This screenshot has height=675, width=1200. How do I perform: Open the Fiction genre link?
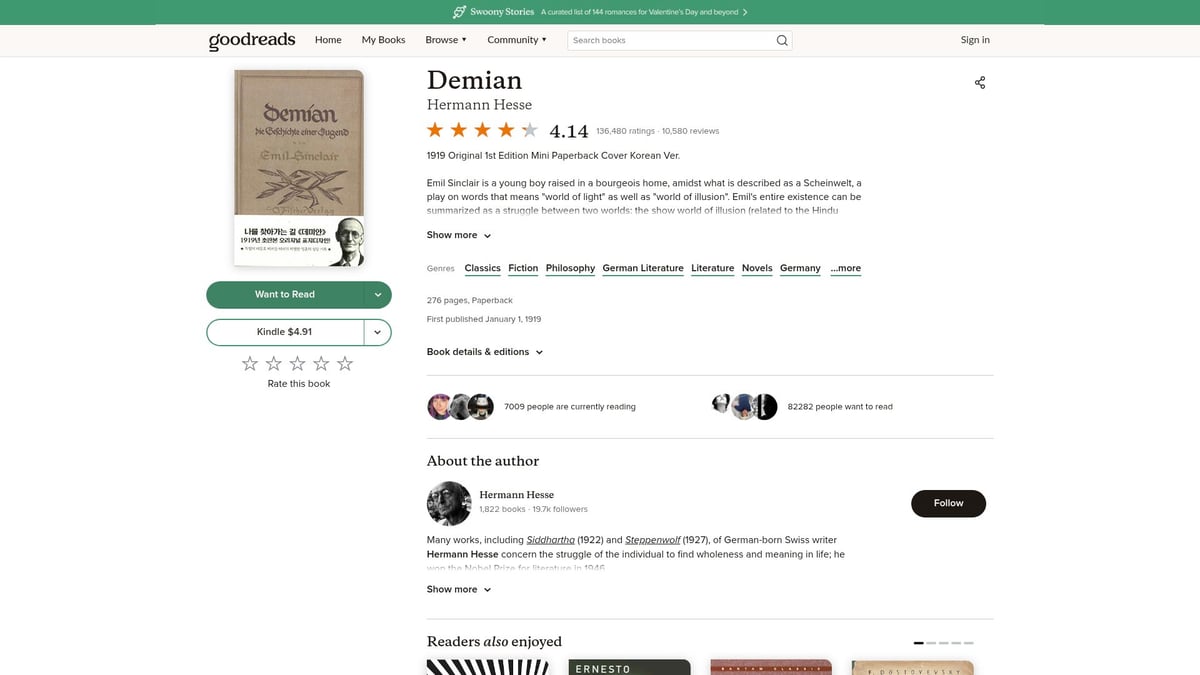(523, 268)
